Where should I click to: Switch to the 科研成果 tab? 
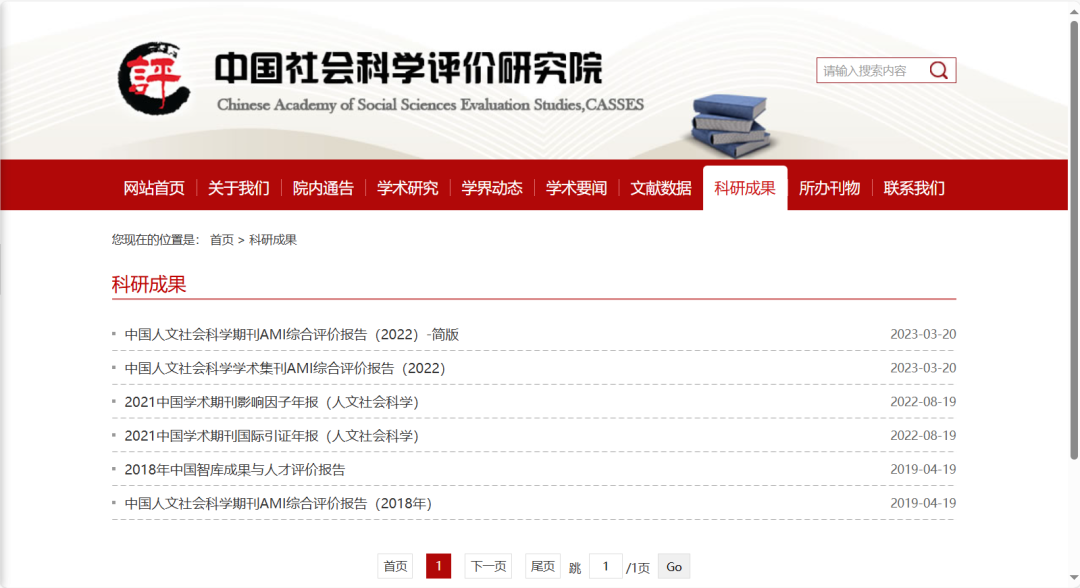pyautogui.click(x=744, y=188)
